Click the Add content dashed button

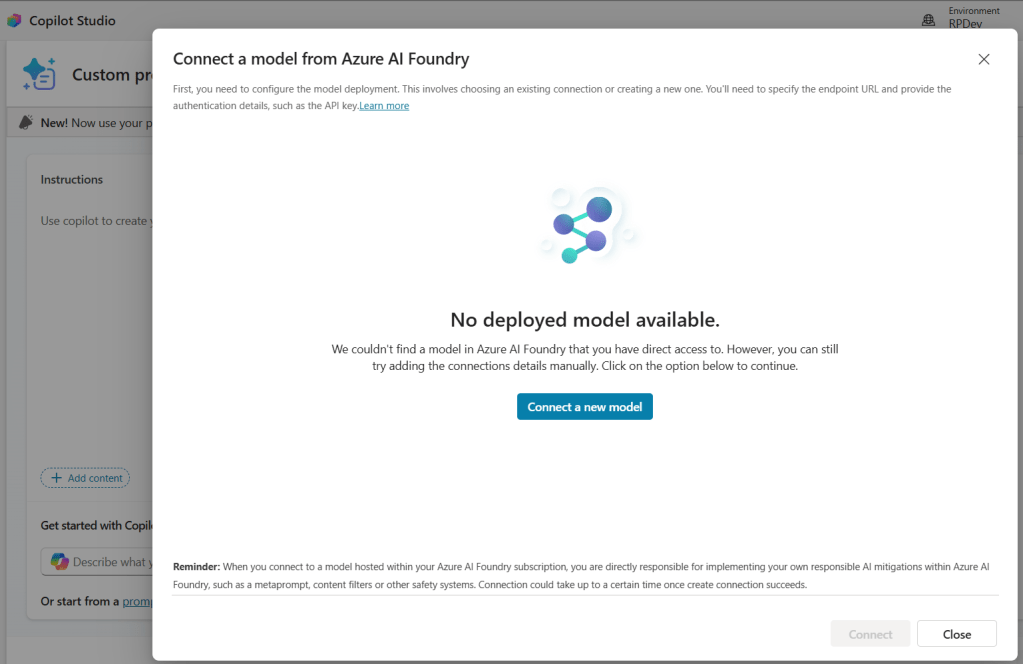(85, 478)
